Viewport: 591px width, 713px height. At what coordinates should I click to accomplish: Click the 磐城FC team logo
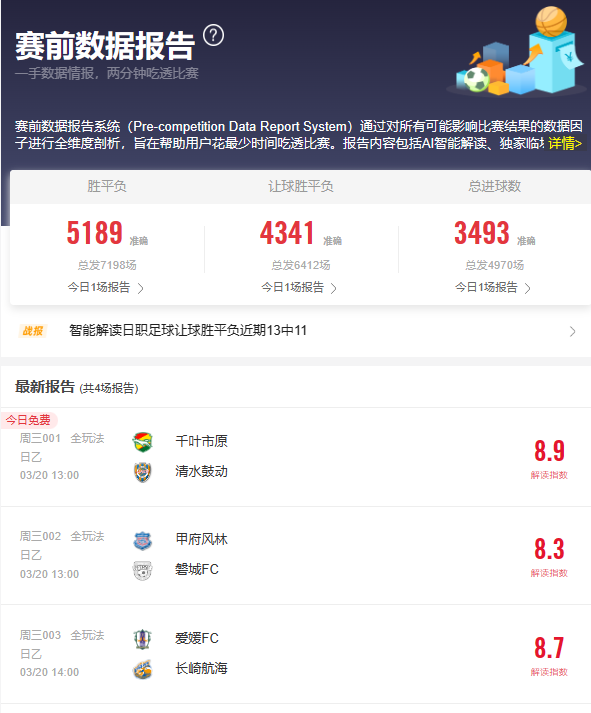[x=142, y=570]
